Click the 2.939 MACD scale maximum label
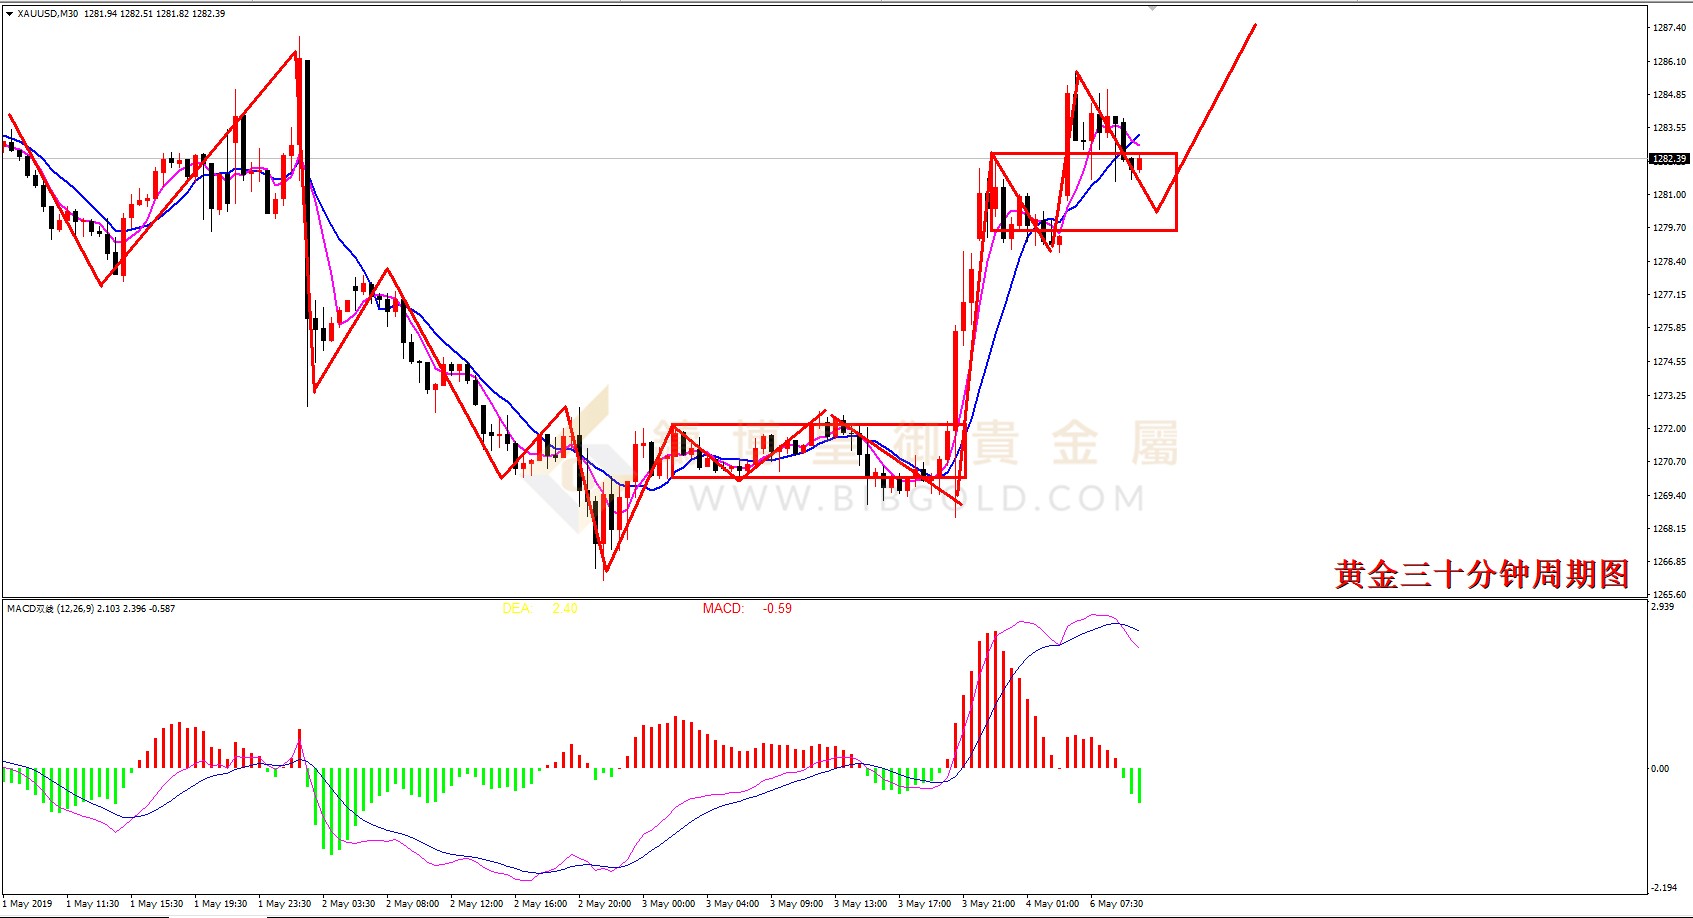This screenshot has width=1693, height=918. tap(1663, 607)
